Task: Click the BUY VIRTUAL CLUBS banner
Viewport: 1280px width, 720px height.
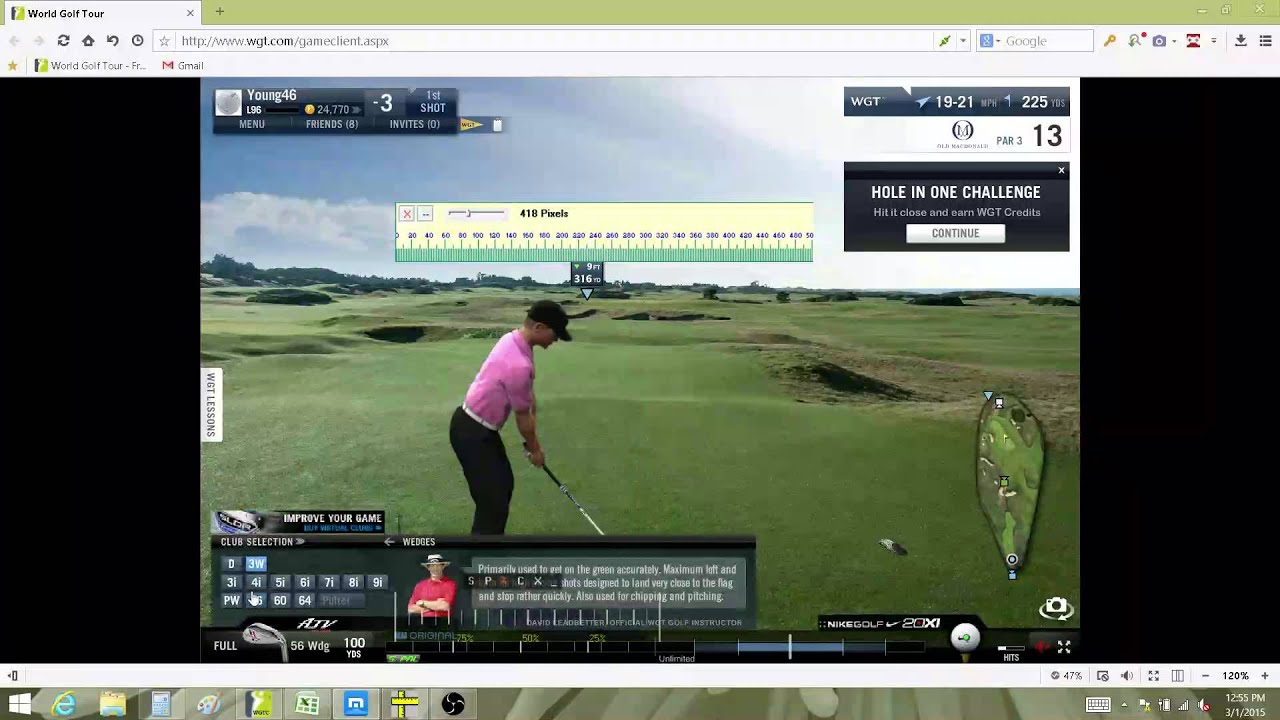Action: click(298, 522)
